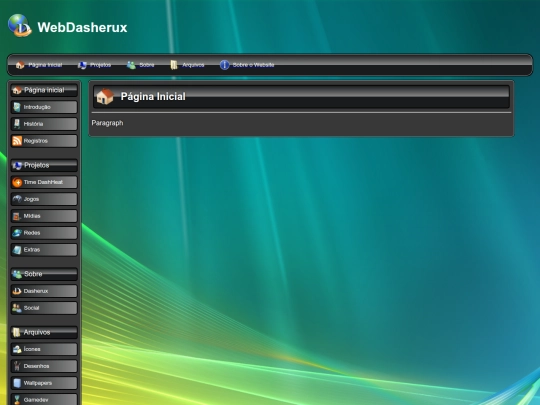The image size is (540, 405).
Task: Click Projetos icon in top navigation bar
Action: [x=82, y=65]
